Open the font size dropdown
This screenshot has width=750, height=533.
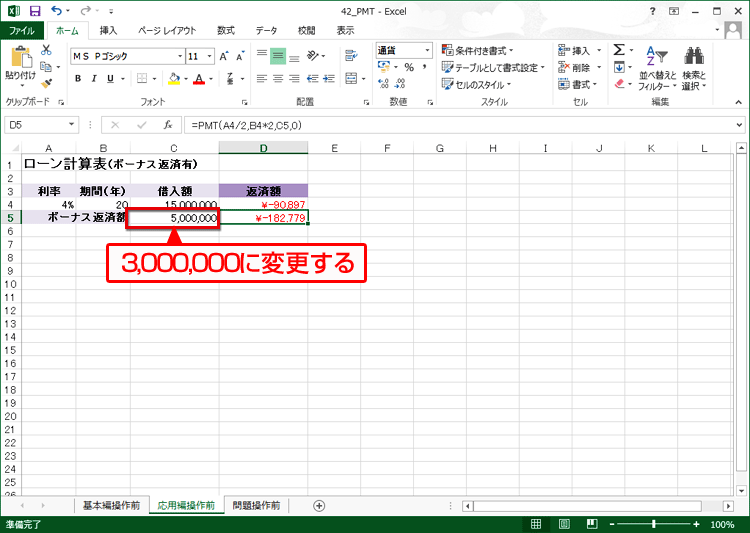209,56
